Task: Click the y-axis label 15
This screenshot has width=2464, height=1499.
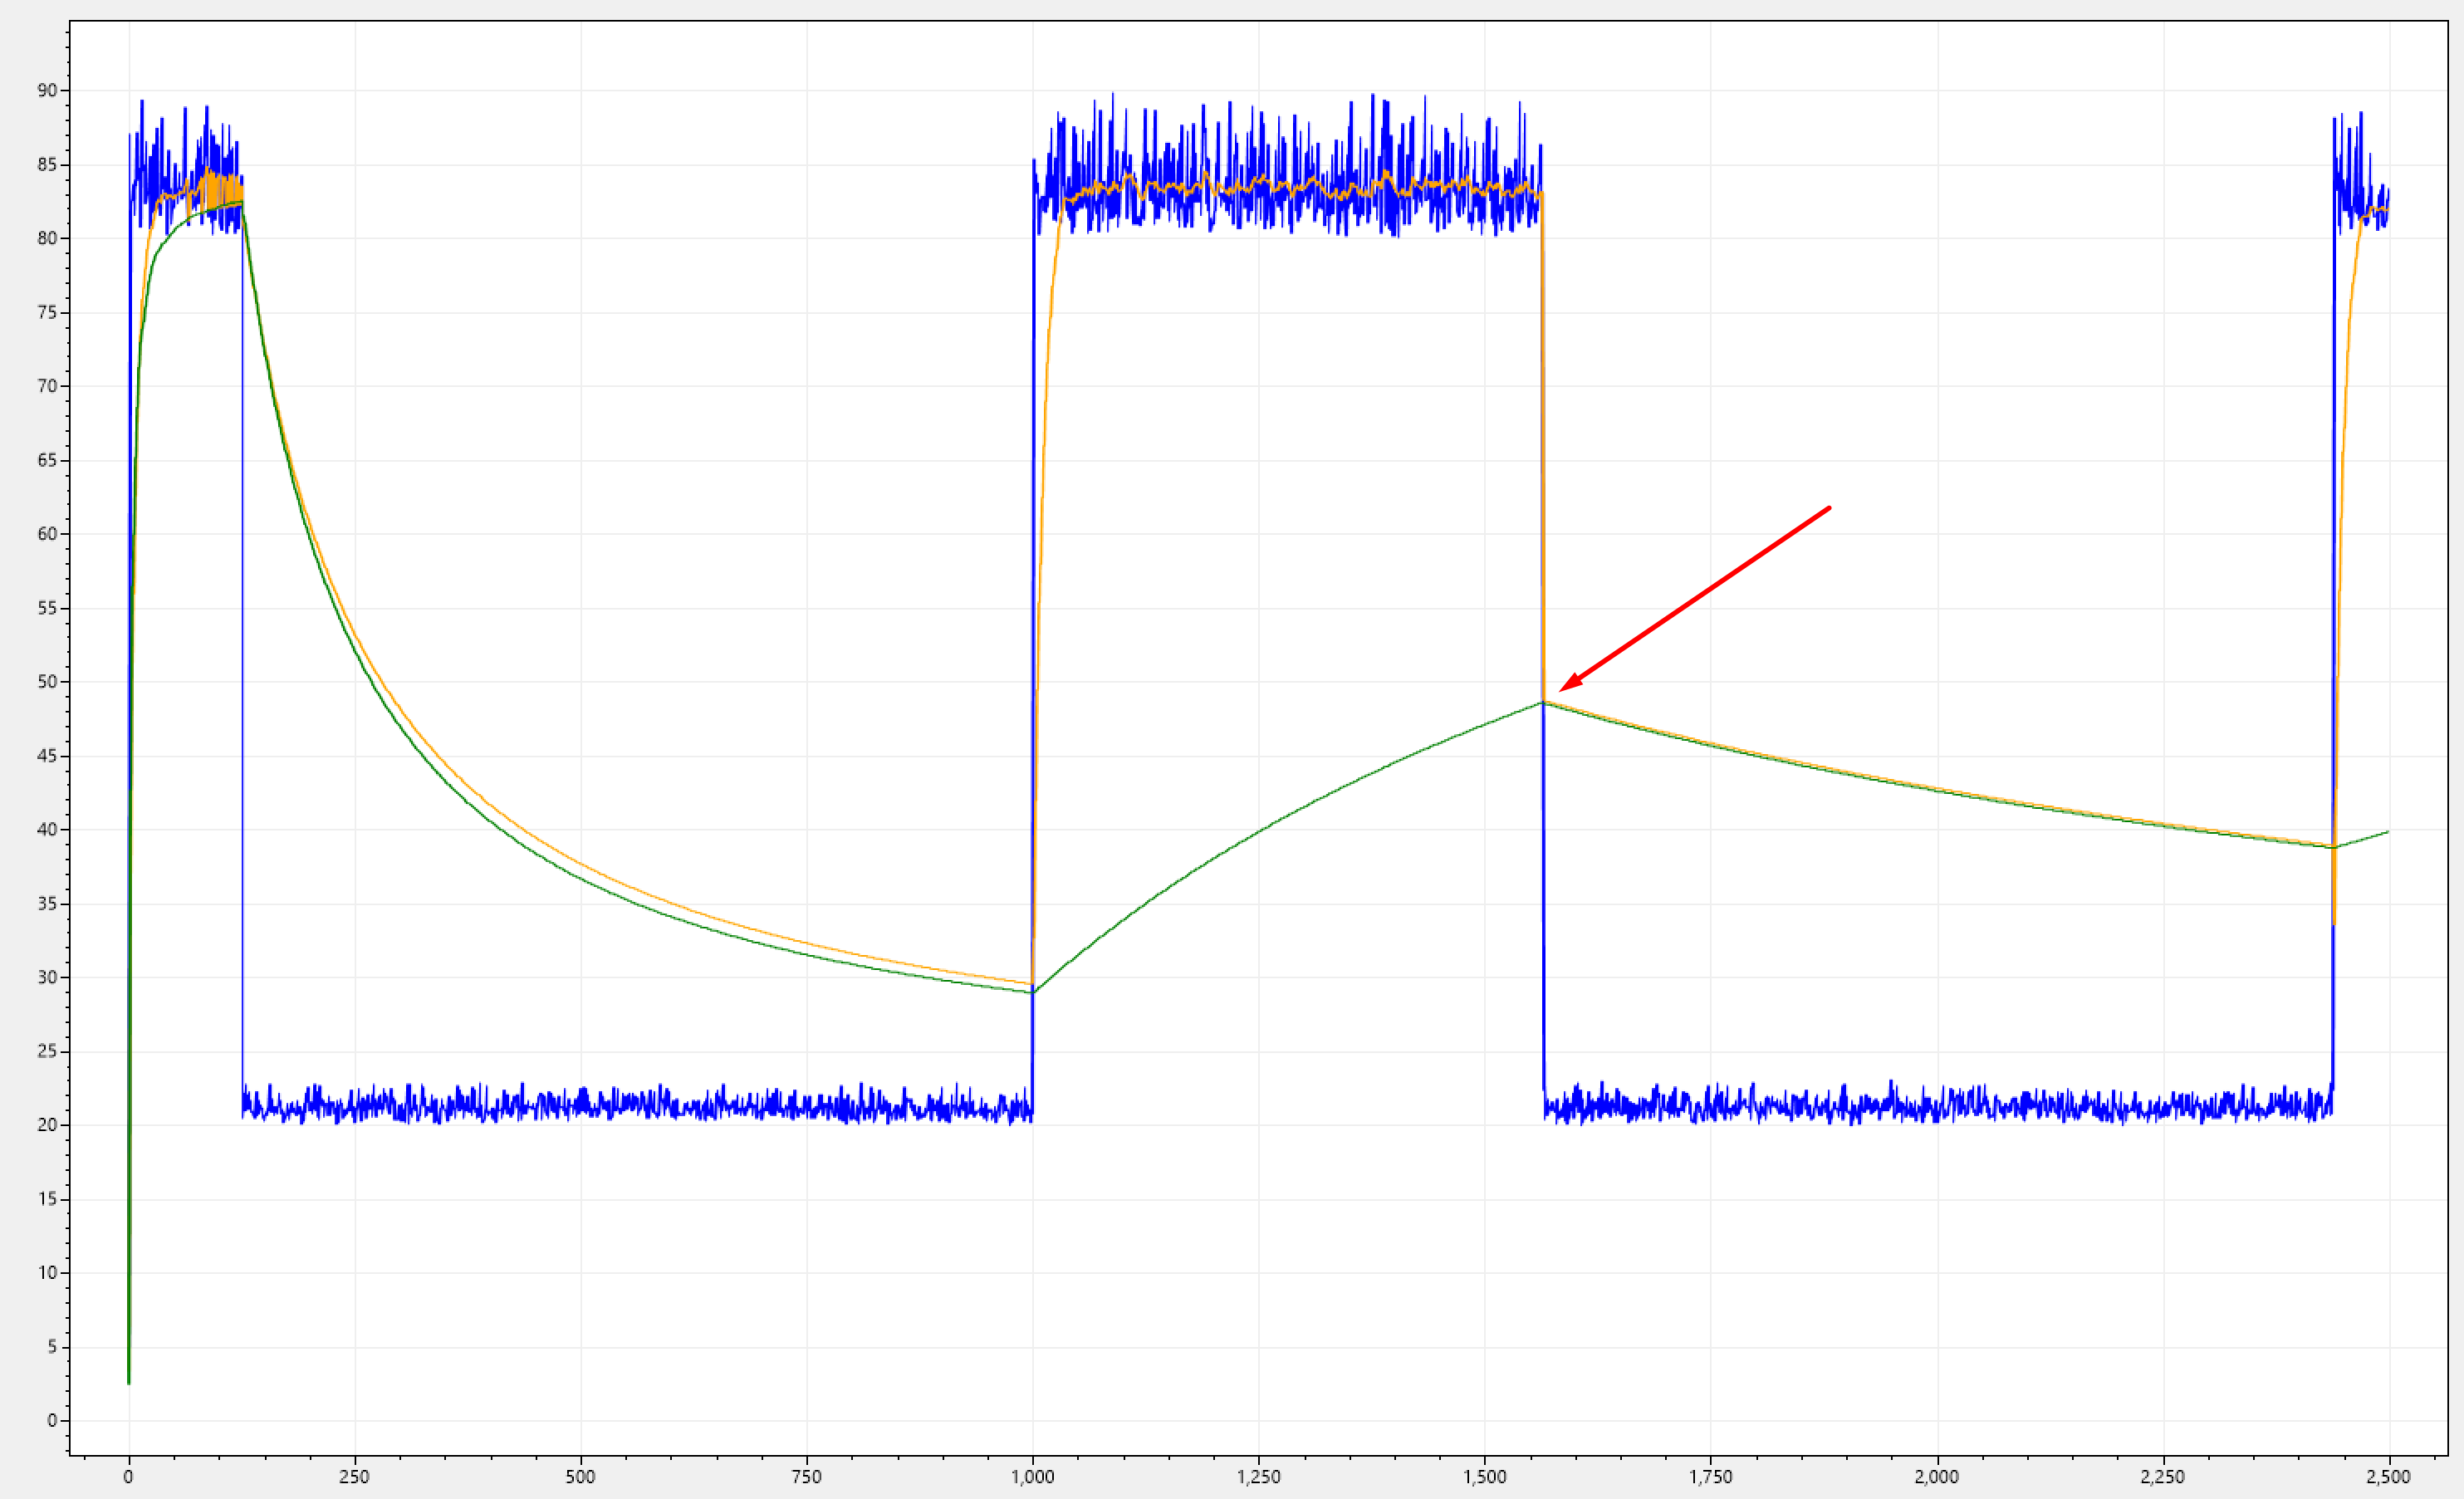Action: [47, 1198]
